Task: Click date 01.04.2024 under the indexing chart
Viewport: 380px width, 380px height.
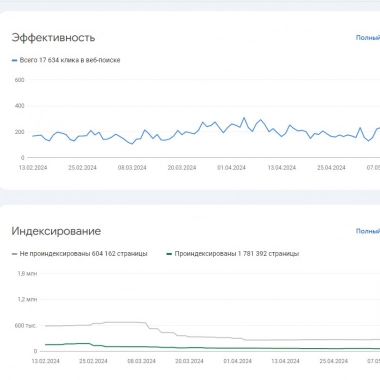Action: pyautogui.click(x=237, y=361)
